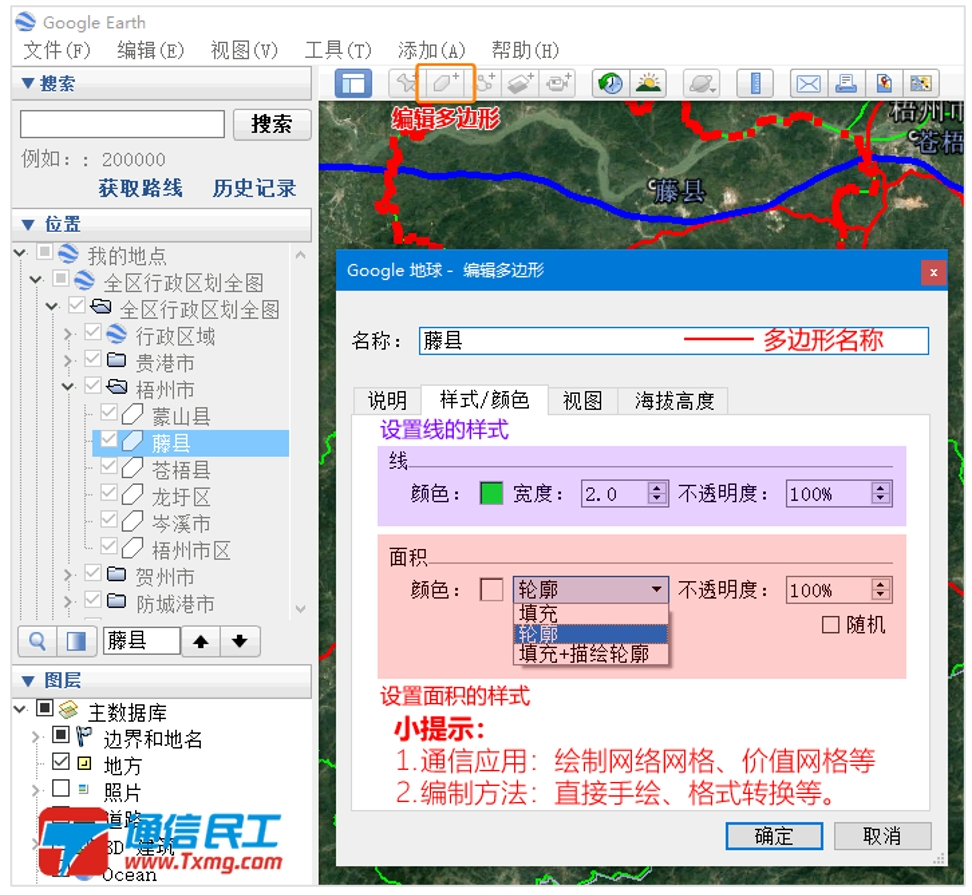Click the Save Image toolbar icon
The height and width of the screenshot is (895, 972).
pos(883,83)
